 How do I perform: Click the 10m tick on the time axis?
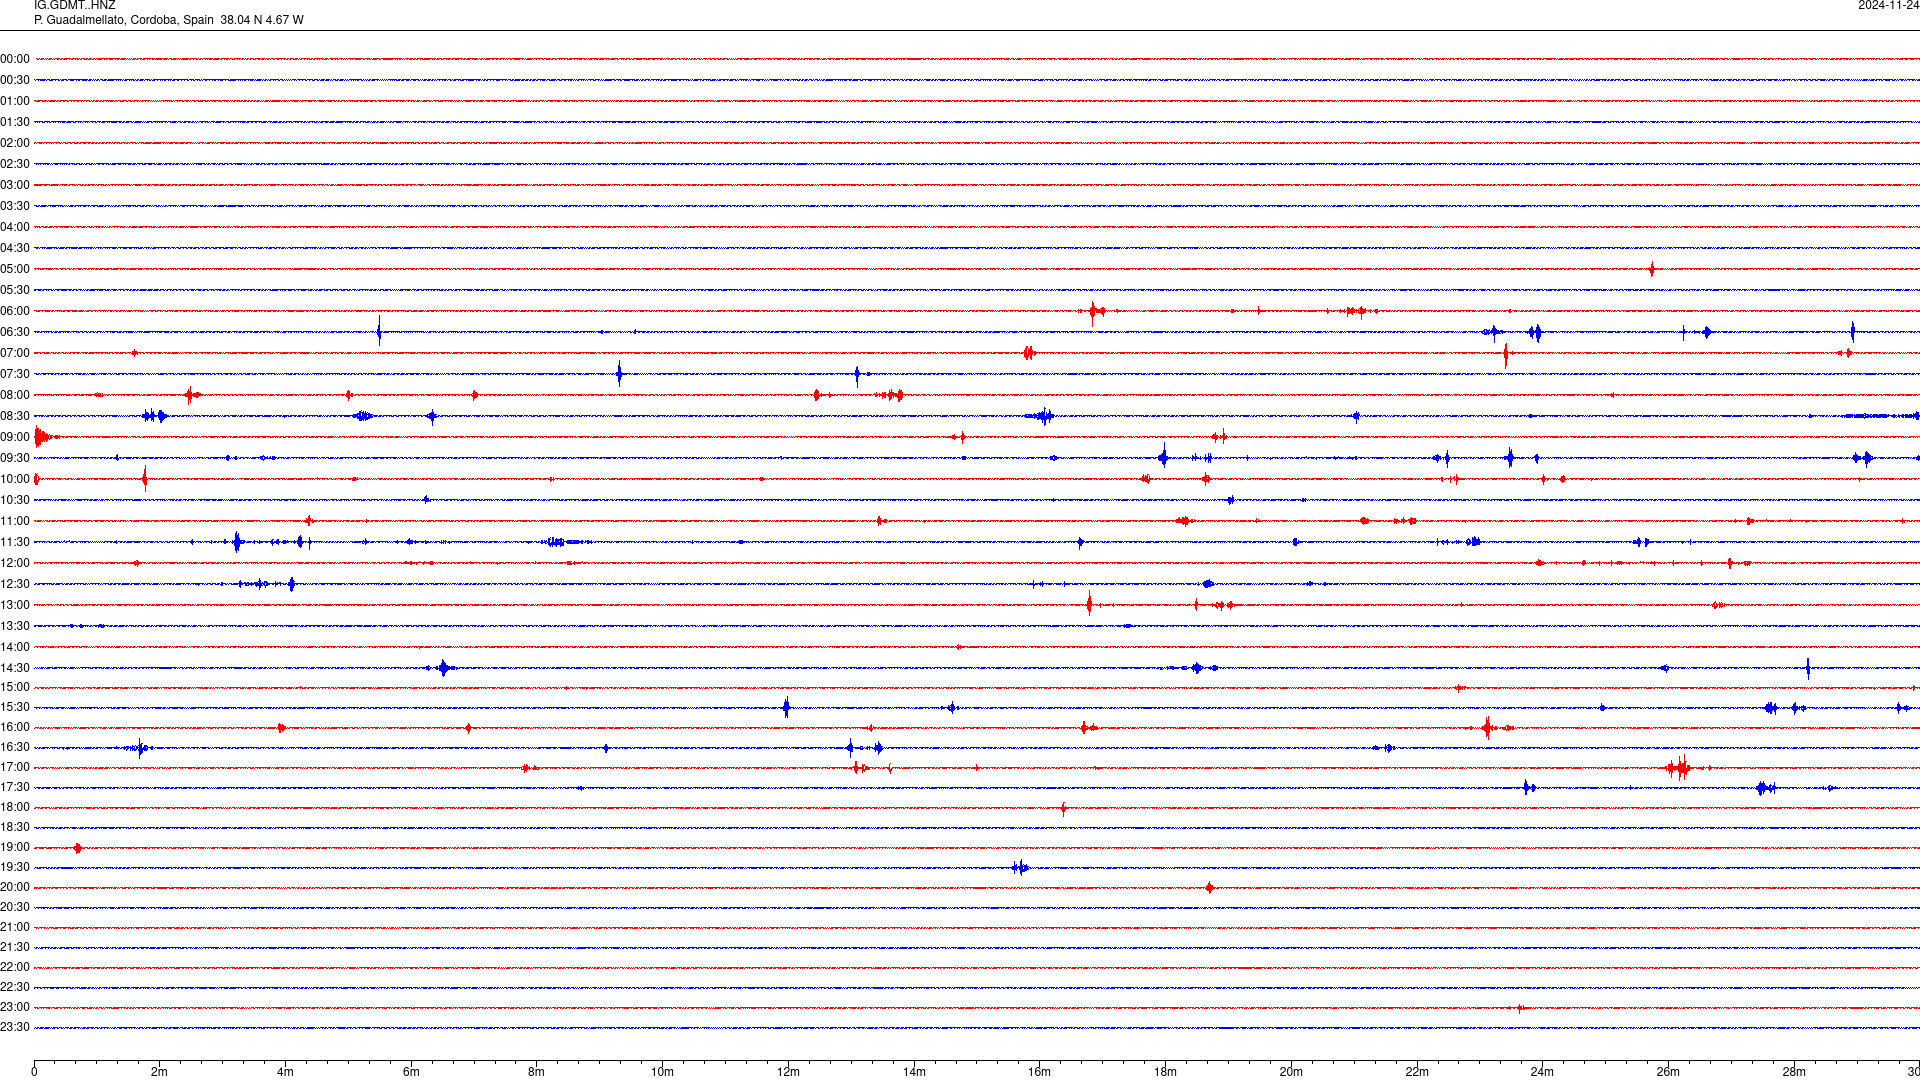[662, 1072]
